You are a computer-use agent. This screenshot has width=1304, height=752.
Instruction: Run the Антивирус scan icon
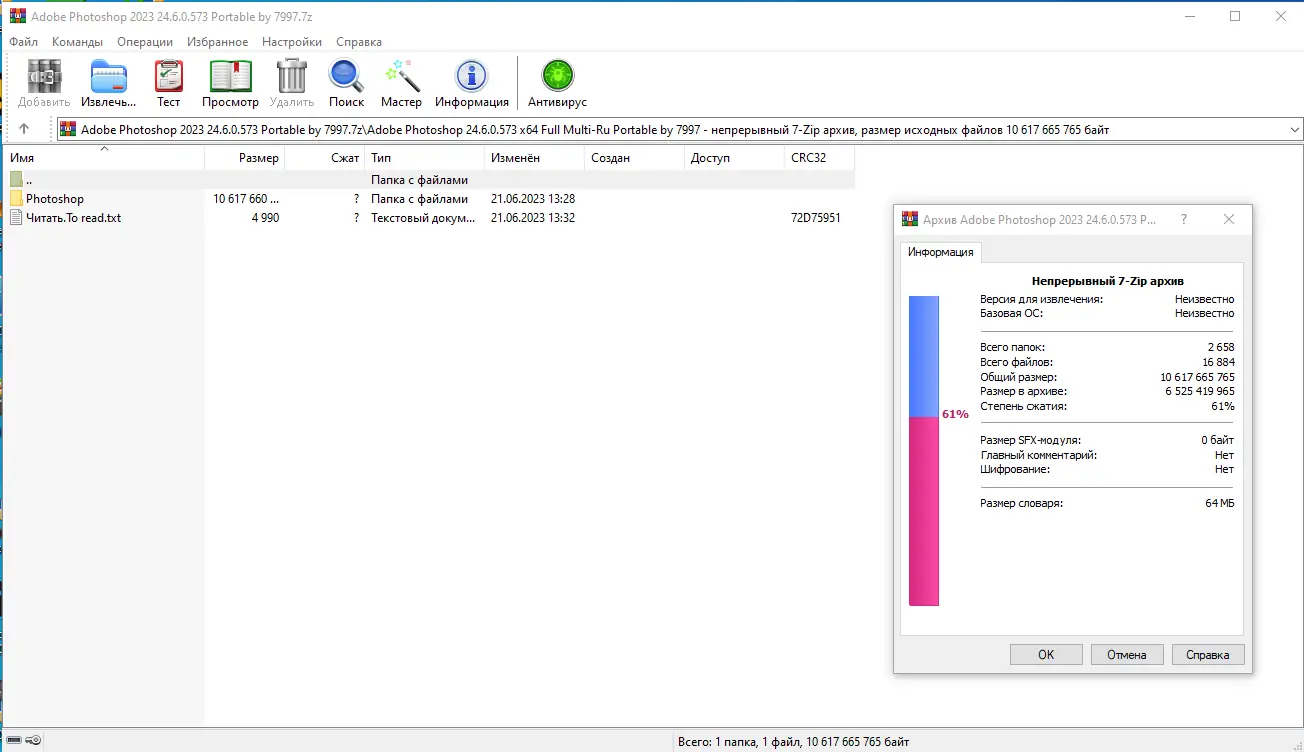pos(557,75)
